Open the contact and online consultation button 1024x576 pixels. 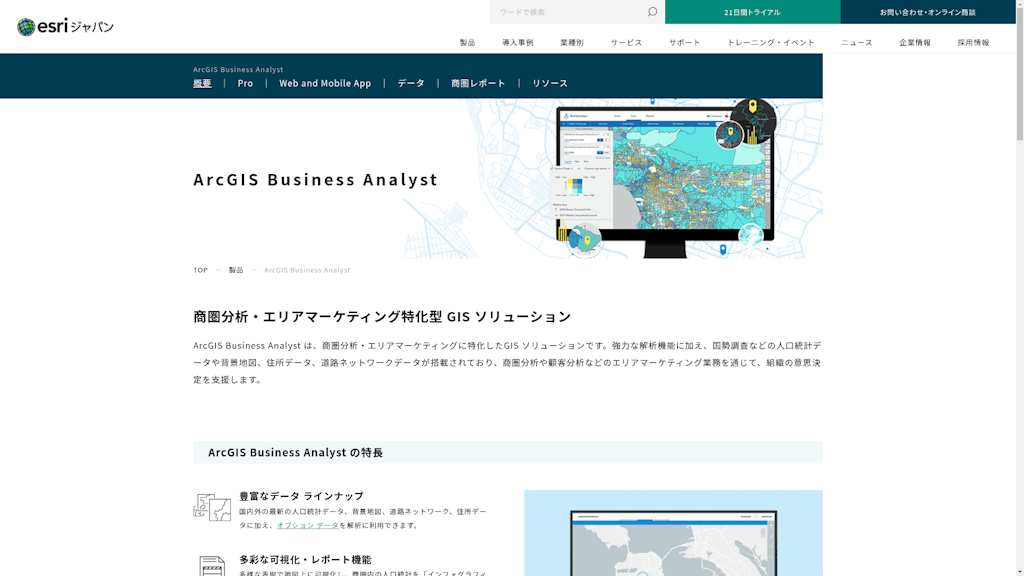tap(927, 12)
